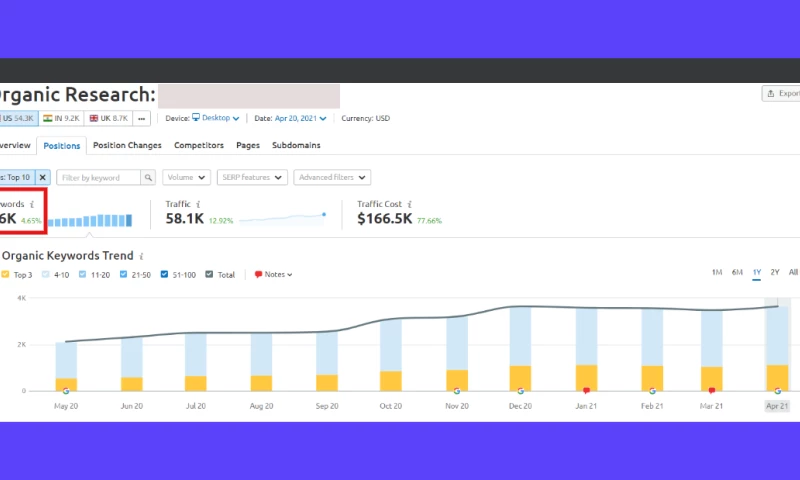Click the Export button

point(781,93)
